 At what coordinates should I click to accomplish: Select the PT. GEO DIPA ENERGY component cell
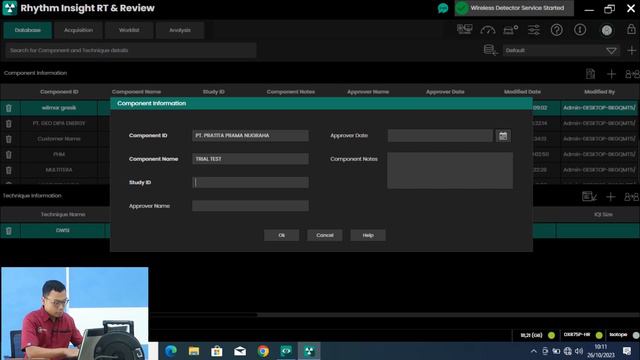point(59,123)
